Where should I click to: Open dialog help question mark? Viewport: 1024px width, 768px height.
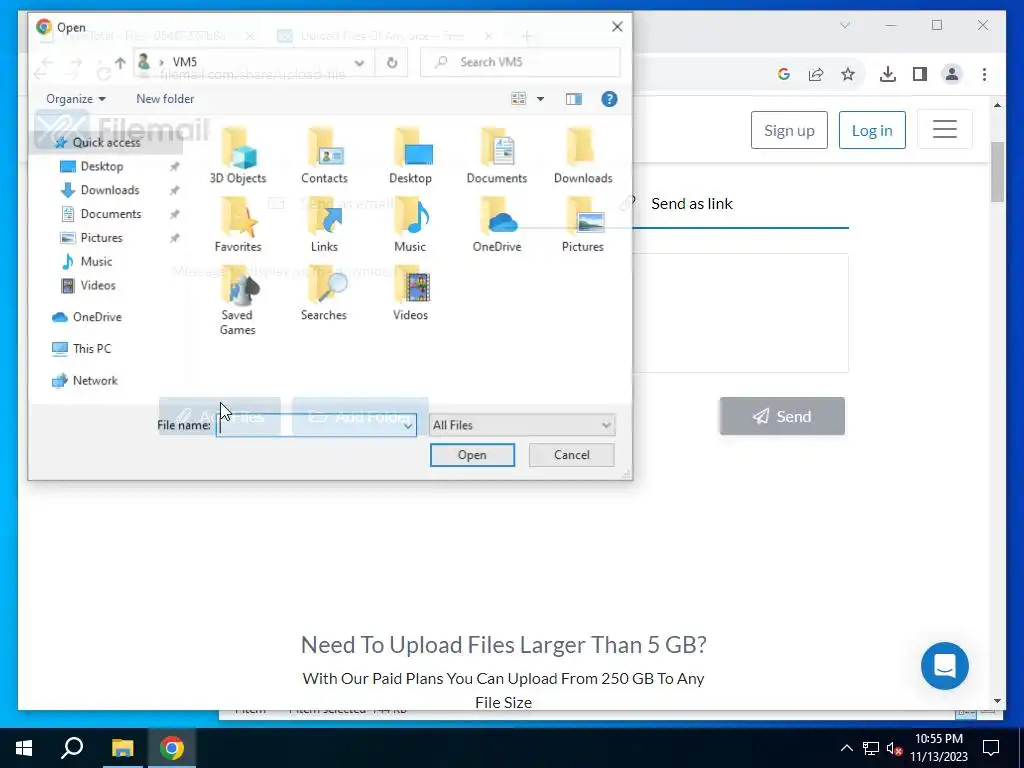pyautogui.click(x=609, y=99)
